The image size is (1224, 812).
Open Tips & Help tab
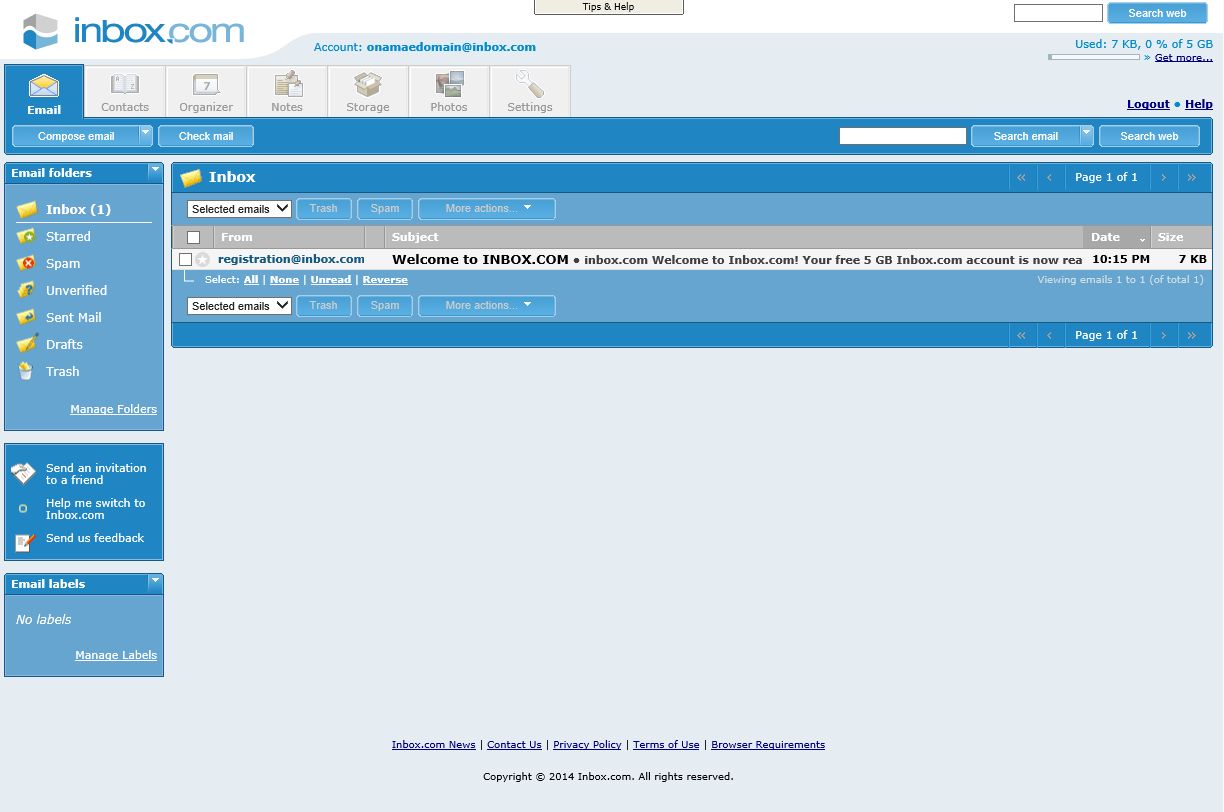(609, 7)
